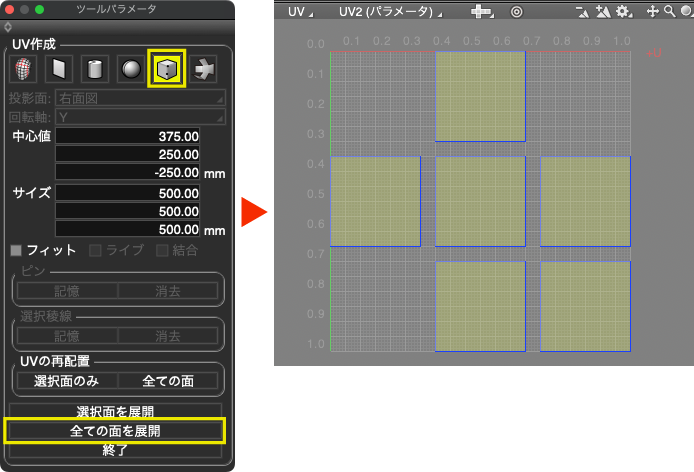Click ピン 消去 button
694x472 pixels.
(x=168, y=291)
